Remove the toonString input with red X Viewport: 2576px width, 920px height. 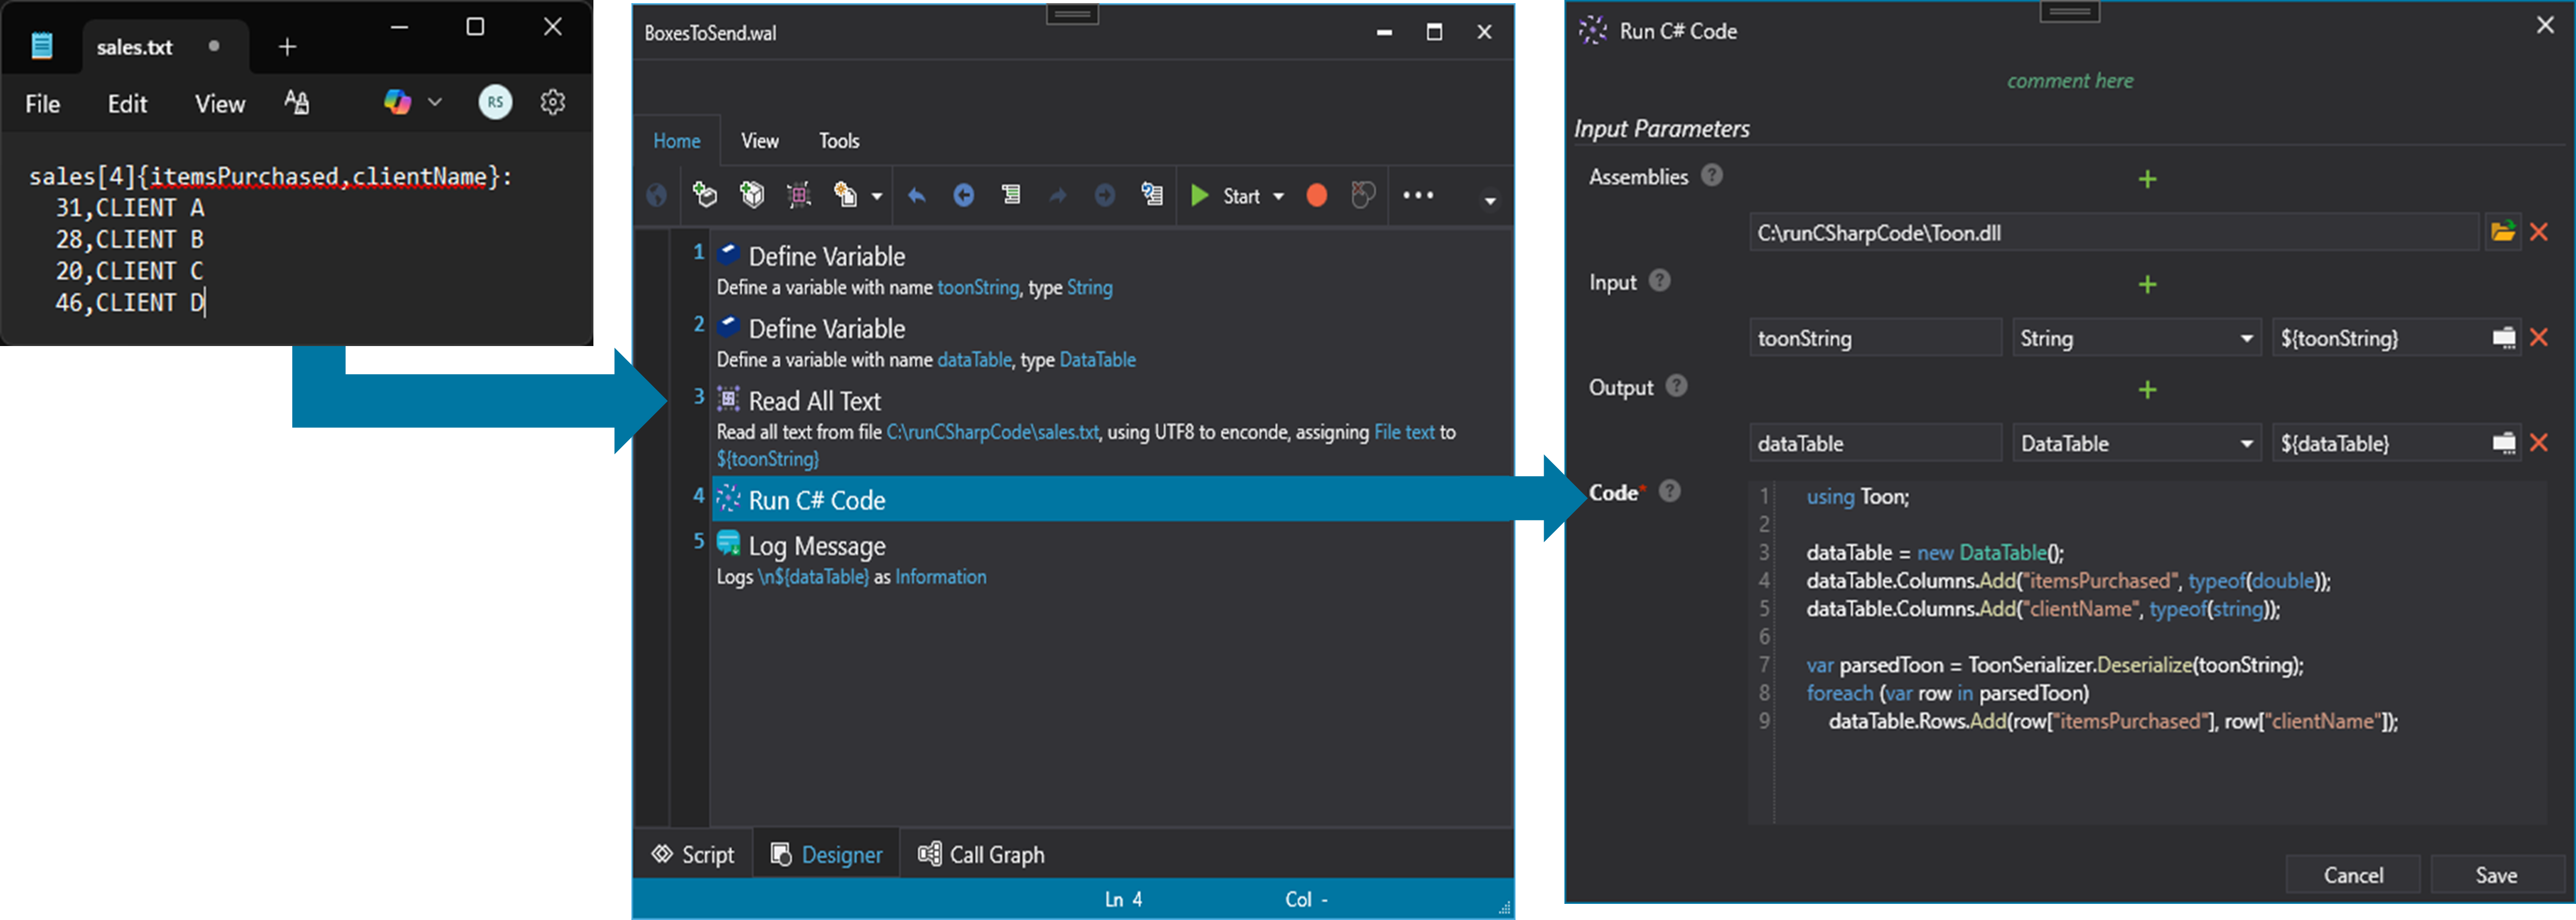(x=2538, y=338)
